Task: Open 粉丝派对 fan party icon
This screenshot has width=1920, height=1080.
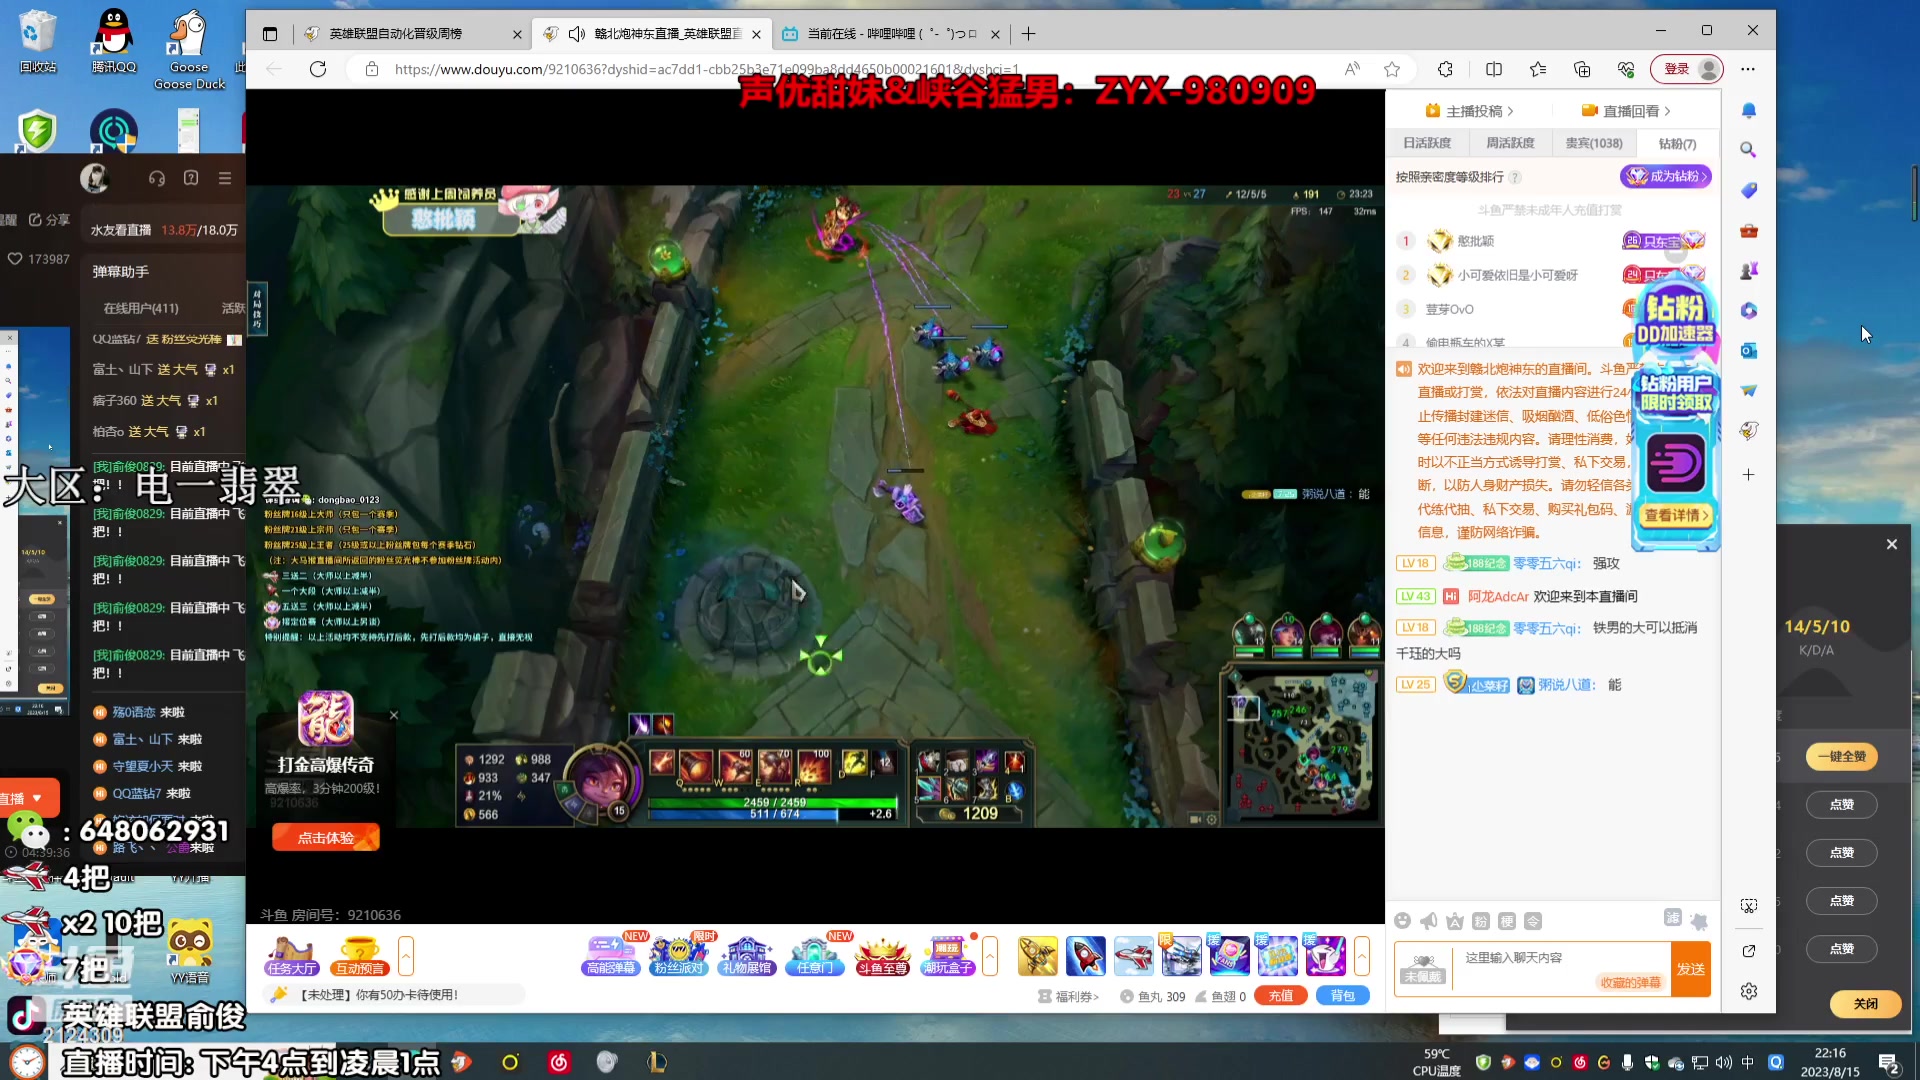Action: pyautogui.click(x=678, y=956)
